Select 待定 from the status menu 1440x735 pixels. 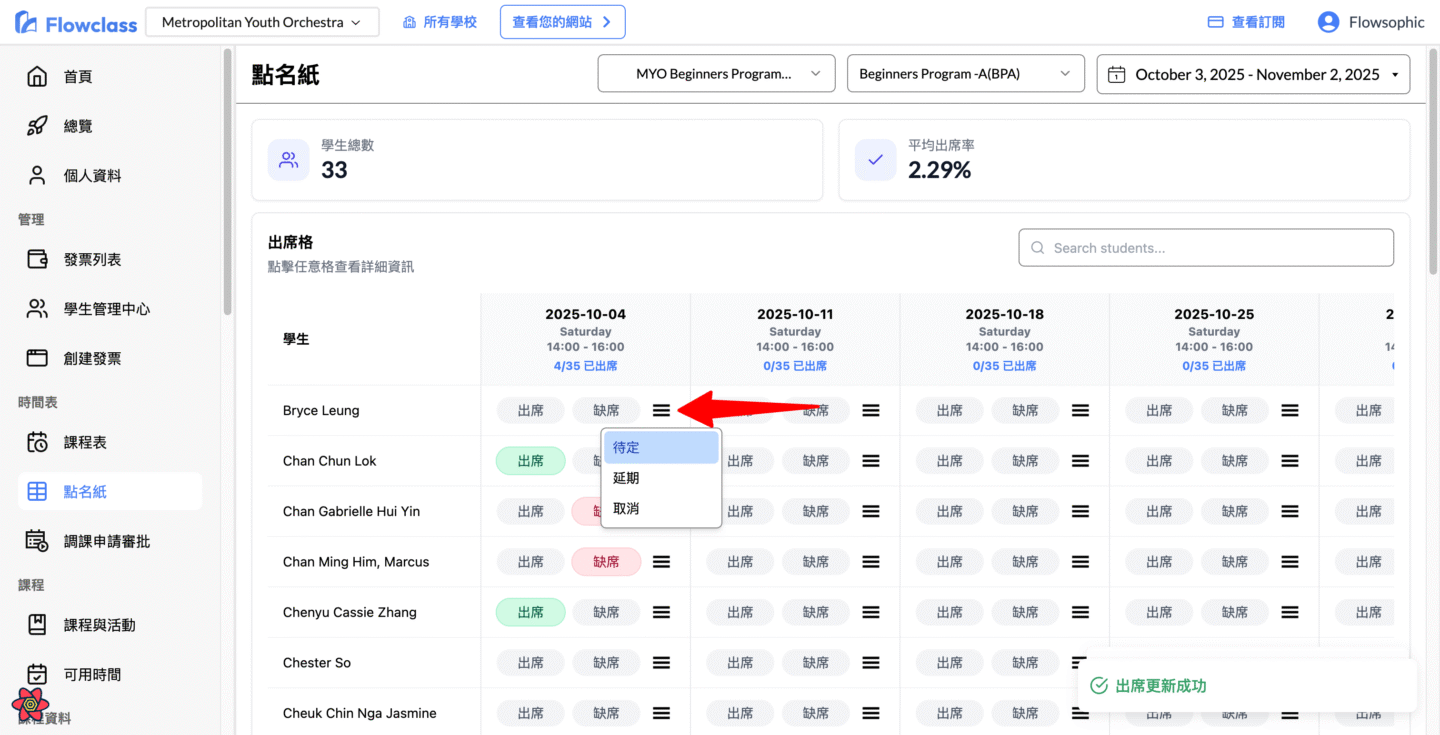coord(660,448)
